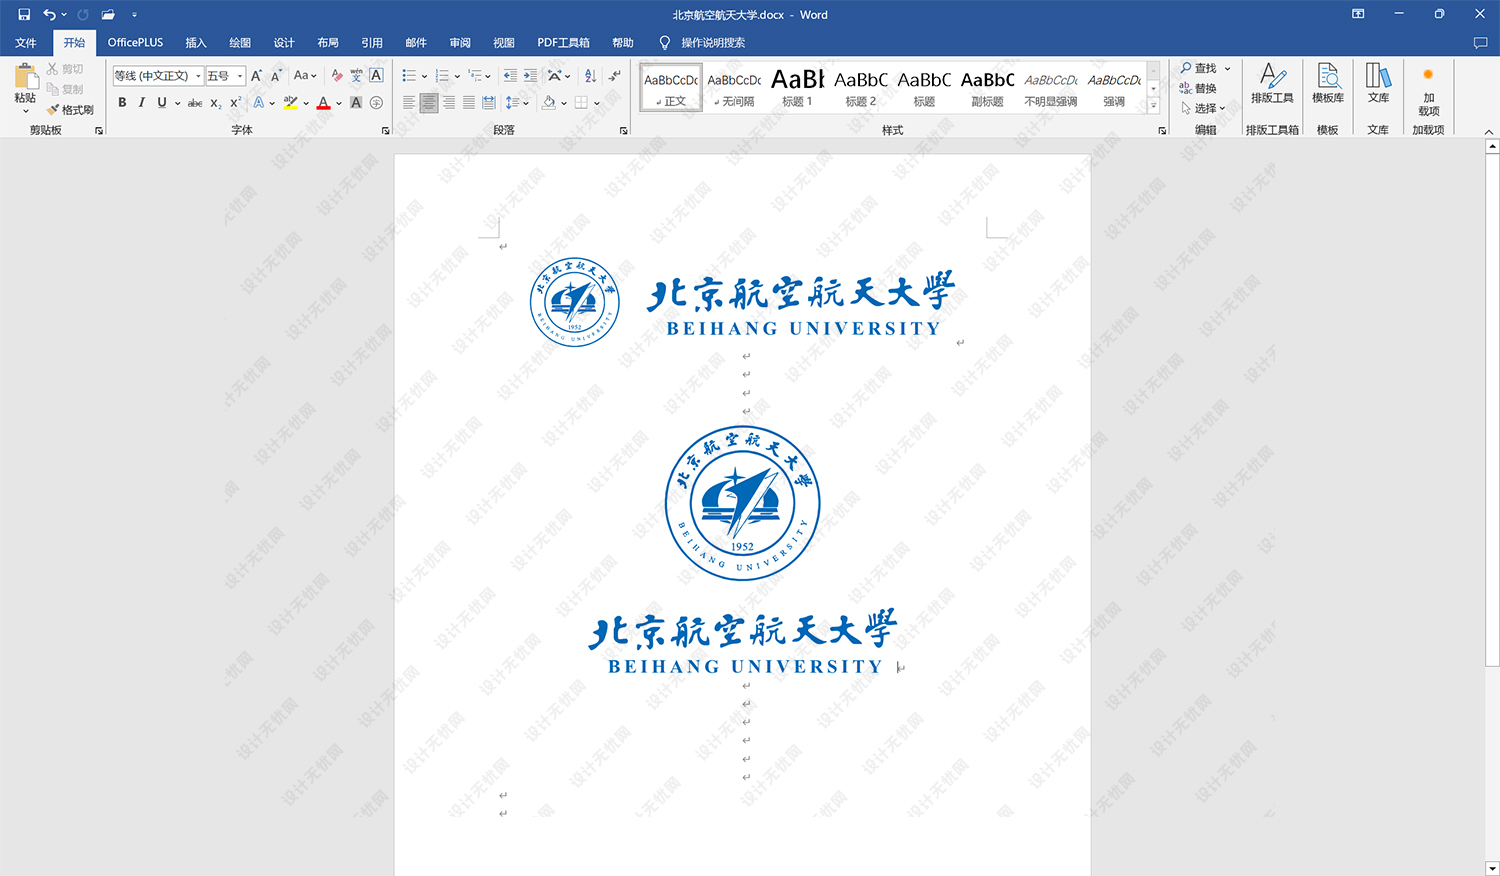Save document using title bar save icon
Screen dimensions: 1500x876
point(24,14)
